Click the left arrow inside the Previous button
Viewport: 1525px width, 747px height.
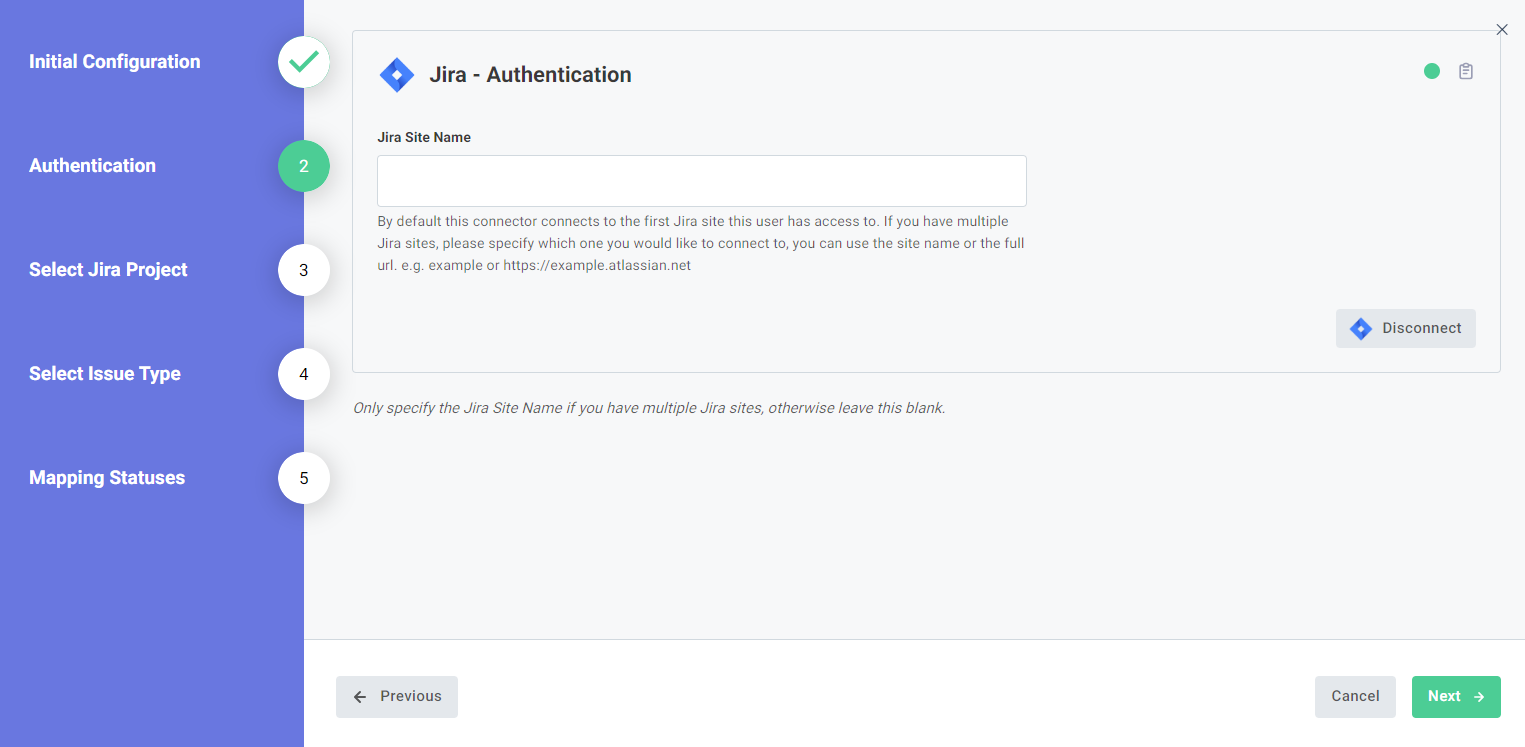361,696
